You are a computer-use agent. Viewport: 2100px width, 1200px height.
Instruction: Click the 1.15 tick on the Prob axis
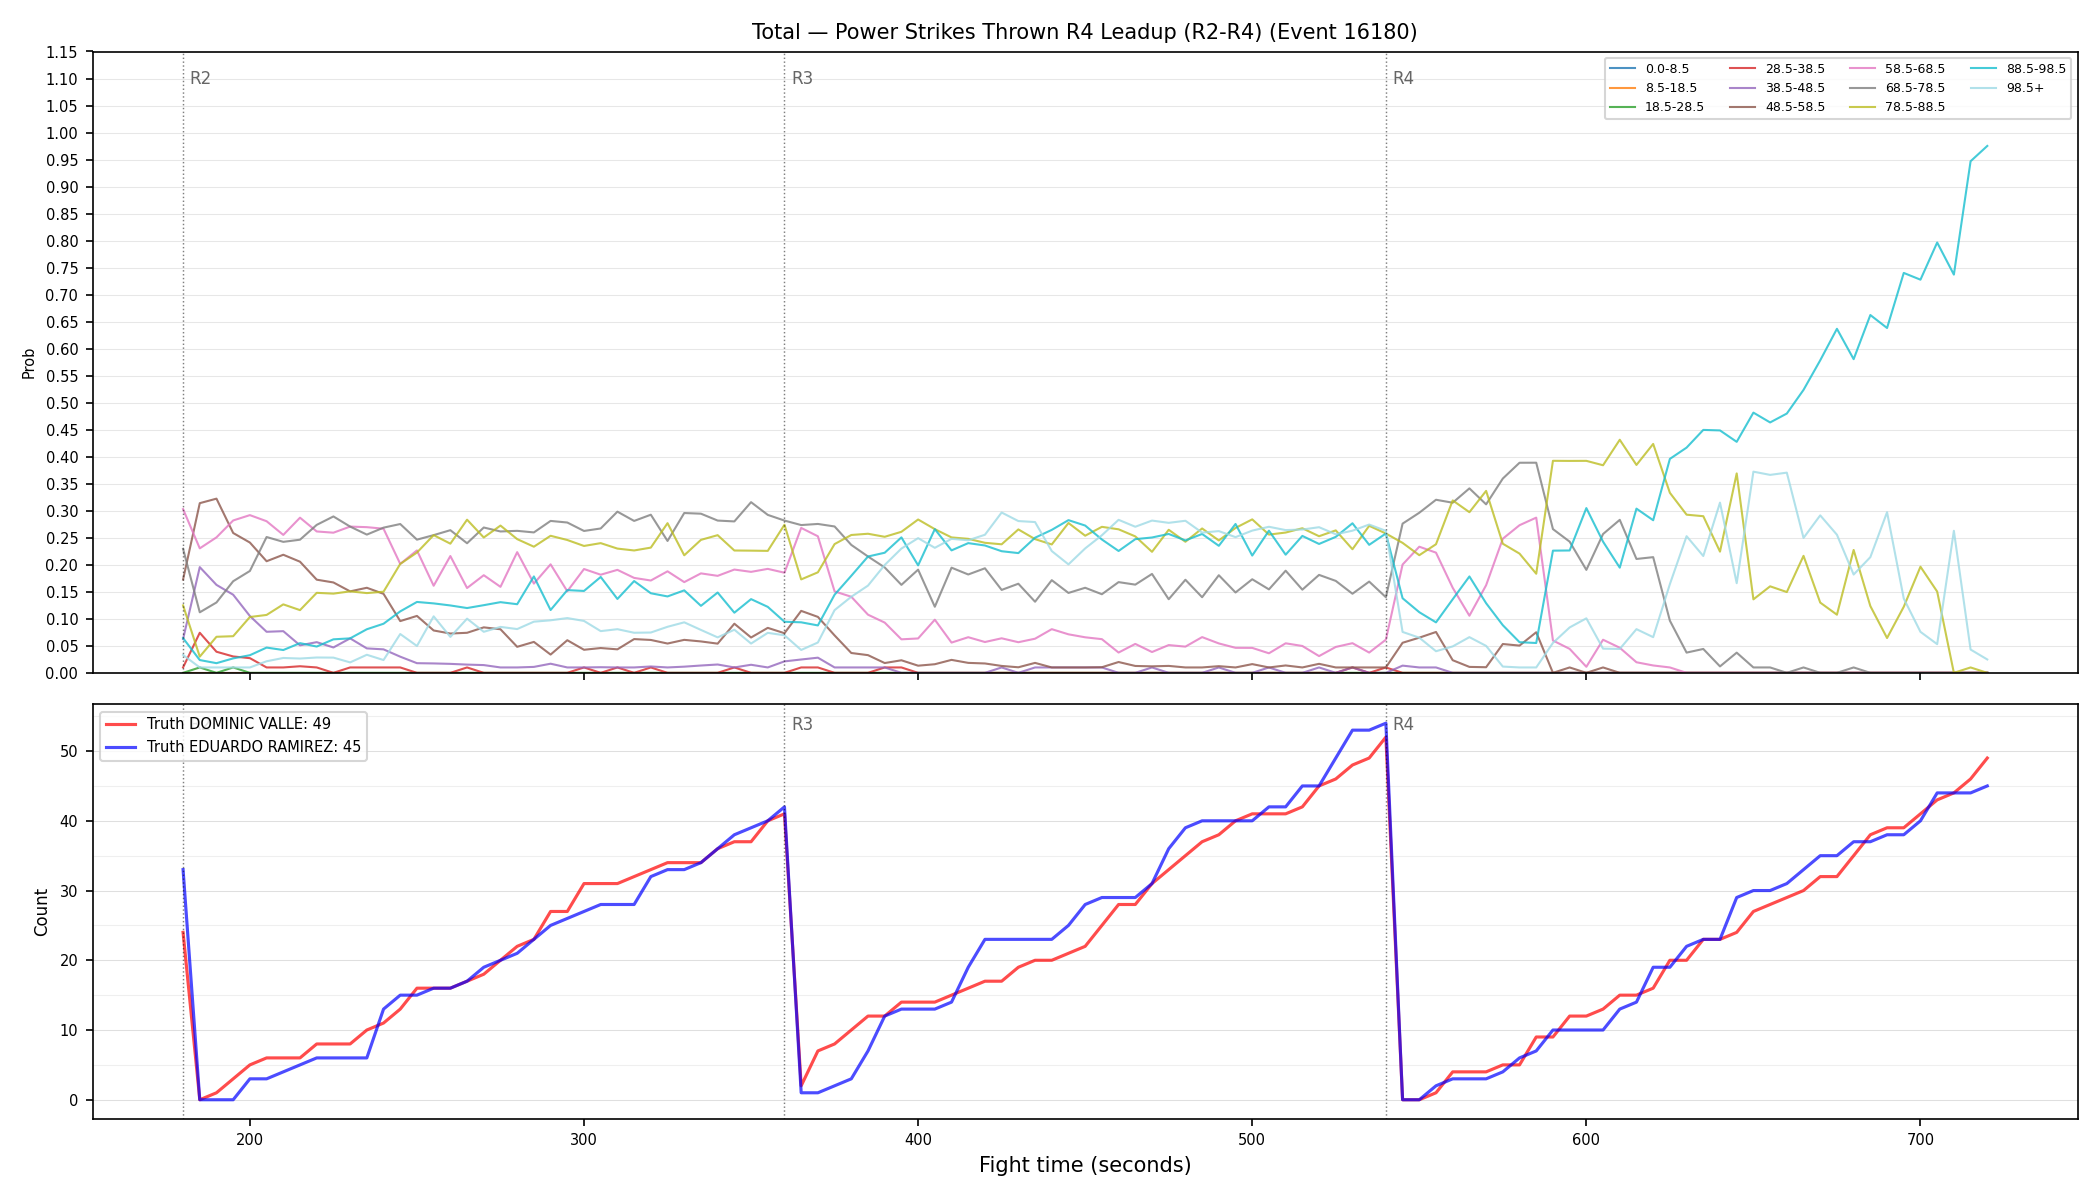[61, 52]
